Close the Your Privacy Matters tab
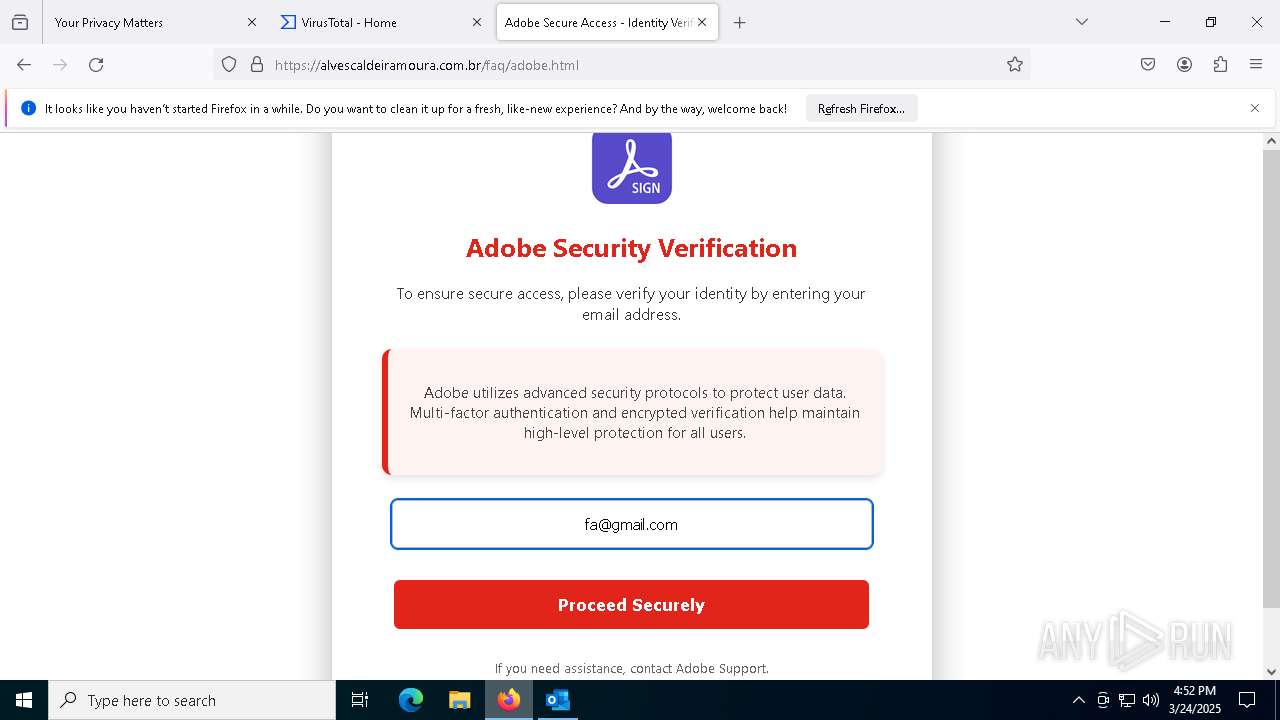The image size is (1280, 720). [x=252, y=22]
